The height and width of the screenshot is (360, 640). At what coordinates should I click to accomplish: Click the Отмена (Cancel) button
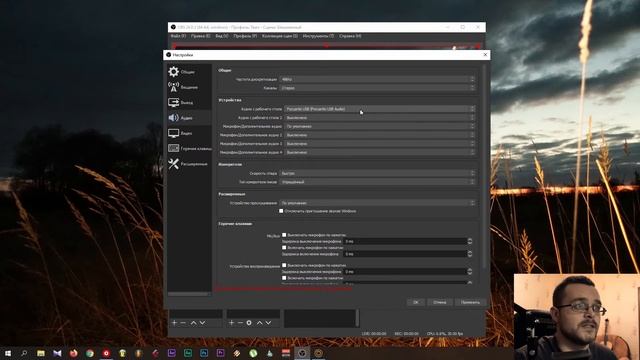click(440, 302)
